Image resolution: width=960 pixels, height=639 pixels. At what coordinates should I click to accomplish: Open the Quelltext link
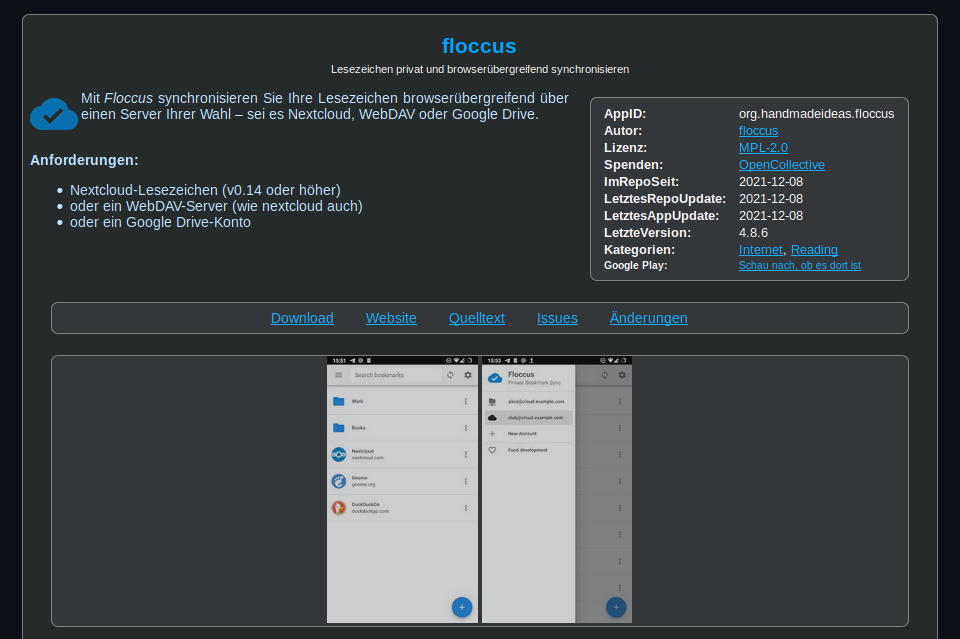pyautogui.click(x=476, y=318)
